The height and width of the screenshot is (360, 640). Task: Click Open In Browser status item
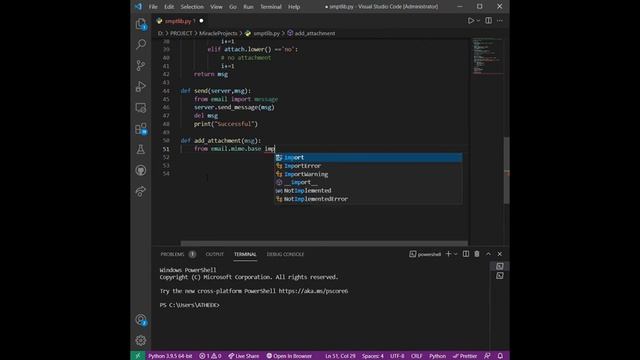pos(289,356)
